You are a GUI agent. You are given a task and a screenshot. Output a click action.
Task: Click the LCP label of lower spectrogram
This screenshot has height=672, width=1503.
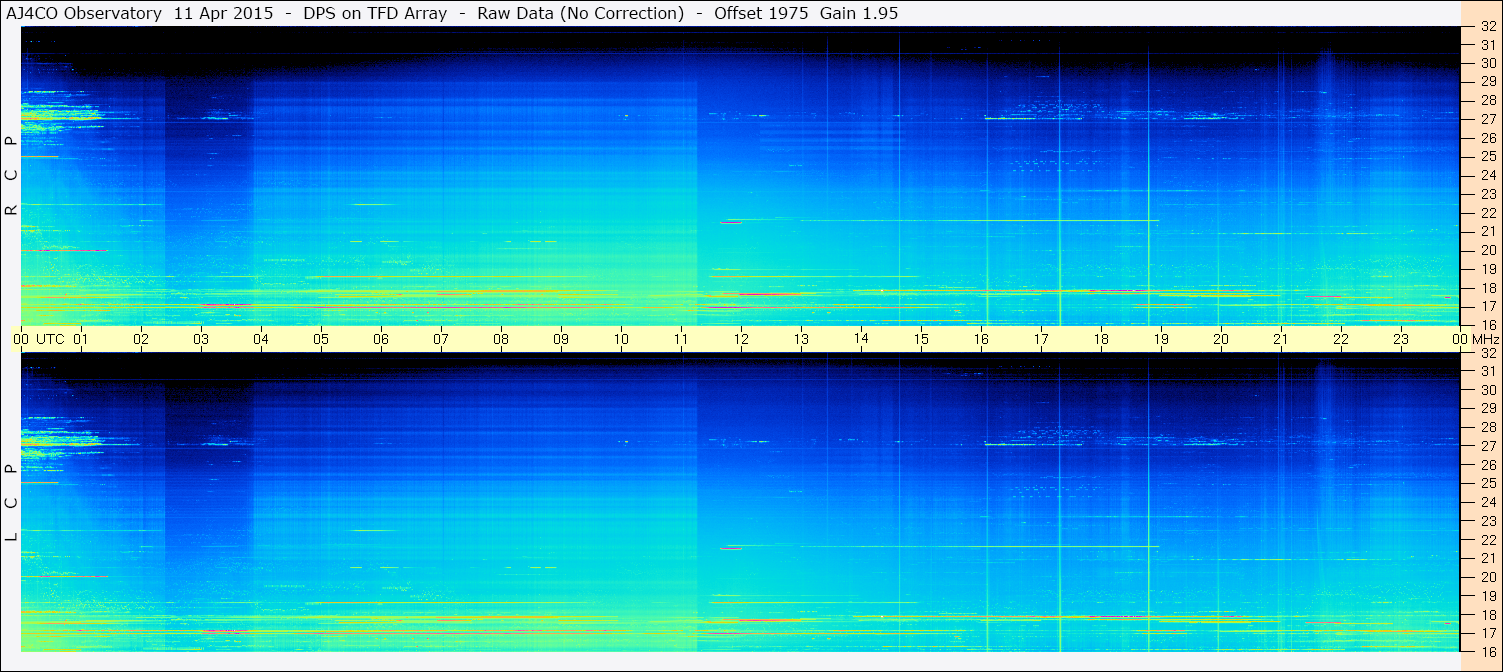click(x=11, y=503)
